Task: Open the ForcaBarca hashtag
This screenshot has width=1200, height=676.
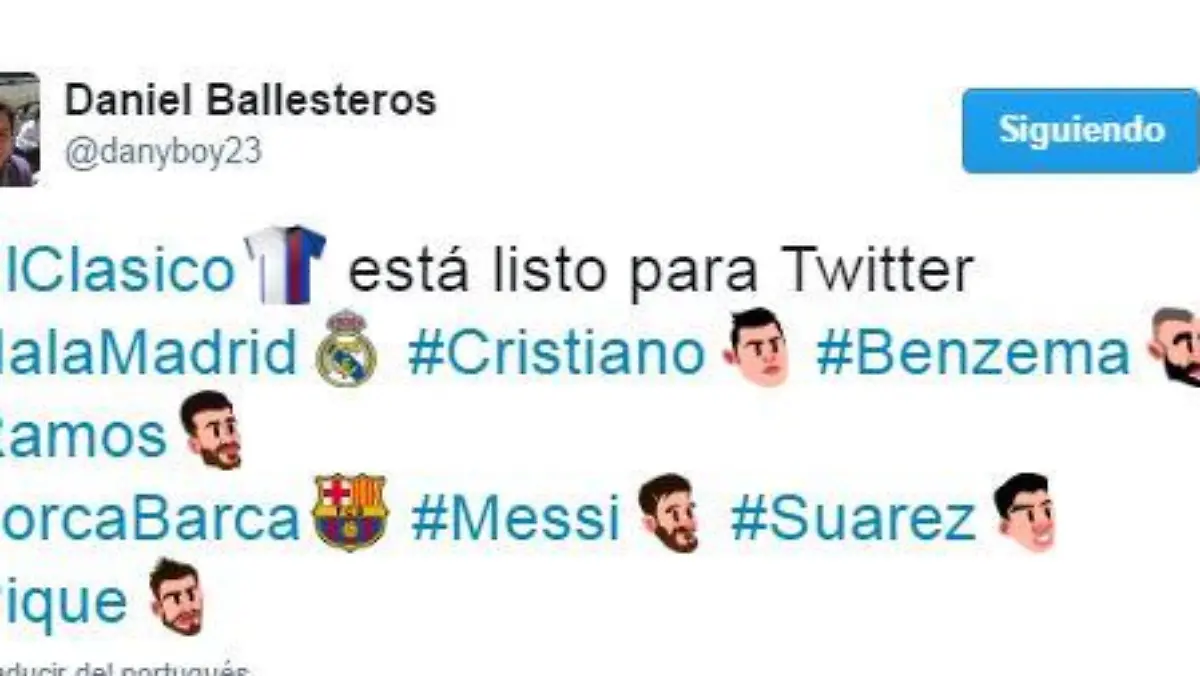Action: (x=150, y=519)
